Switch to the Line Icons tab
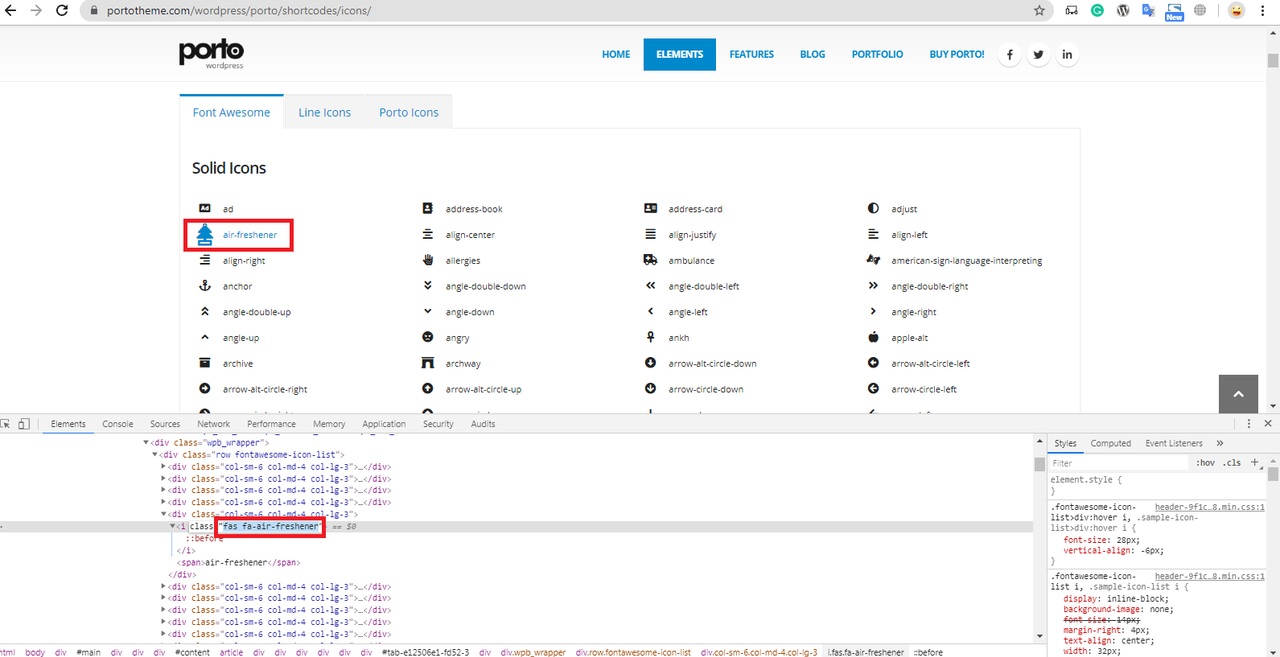Image resolution: width=1280 pixels, height=657 pixels. (325, 112)
